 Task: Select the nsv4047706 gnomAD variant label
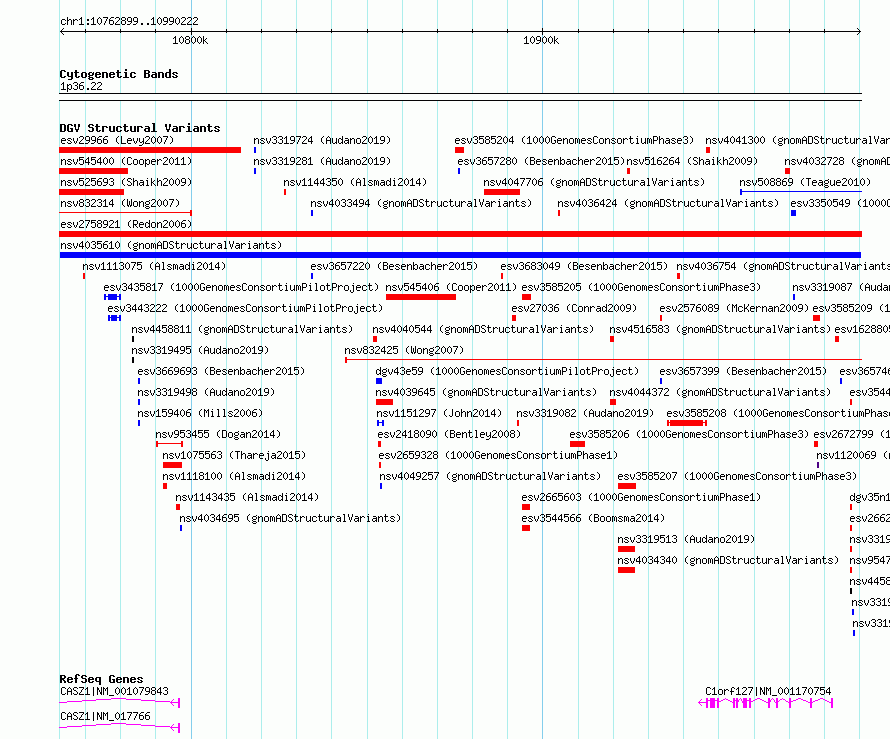tap(594, 182)
